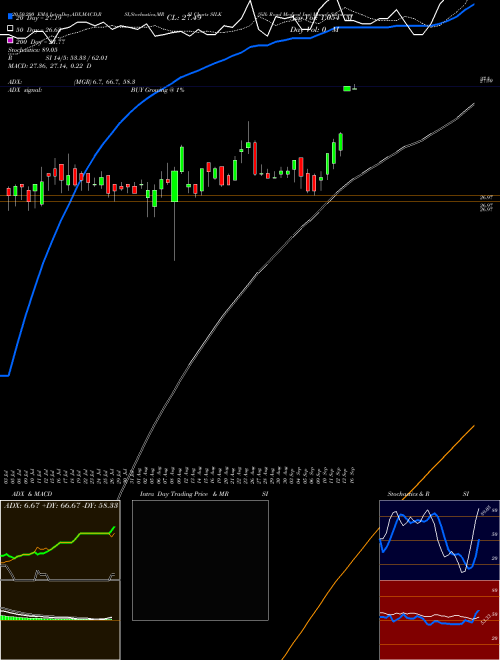Open the red RSI chart panel
The height and width of the screenshot is (660, 500).
tap(439, 620)
